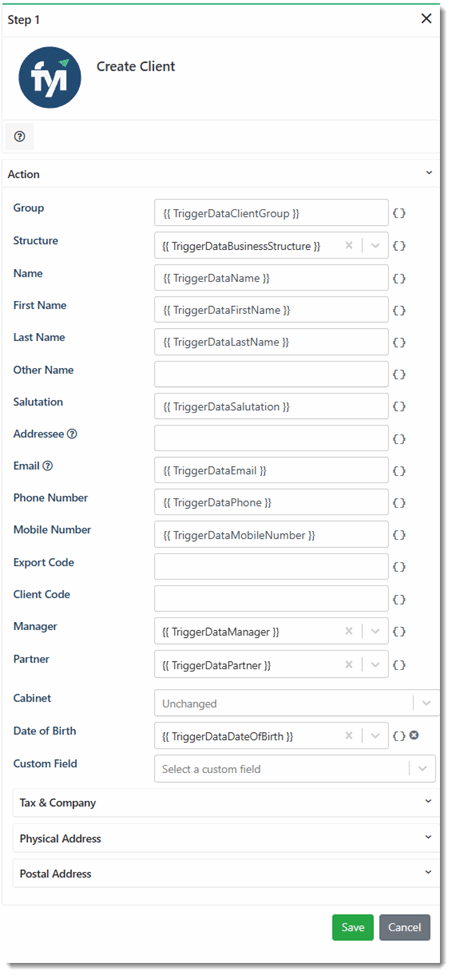452x976 pixels.
Task: Open the Custom Field dropdown
Action: (x=294, y=769)
